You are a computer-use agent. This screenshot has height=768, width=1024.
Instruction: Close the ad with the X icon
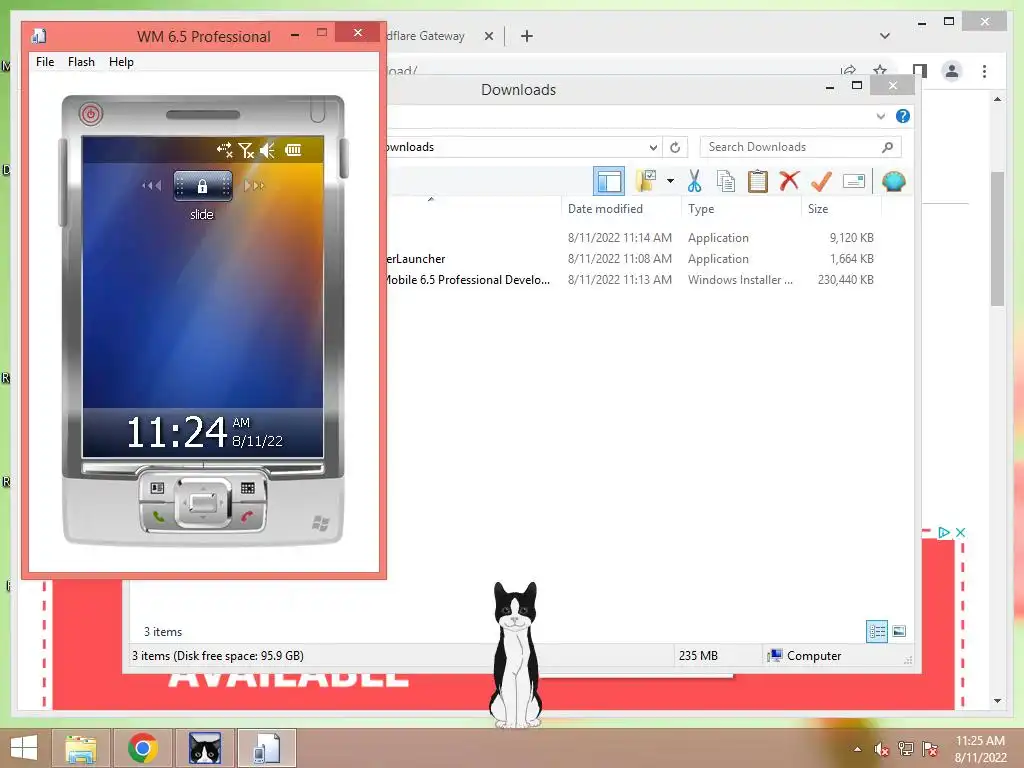[960, 532]
